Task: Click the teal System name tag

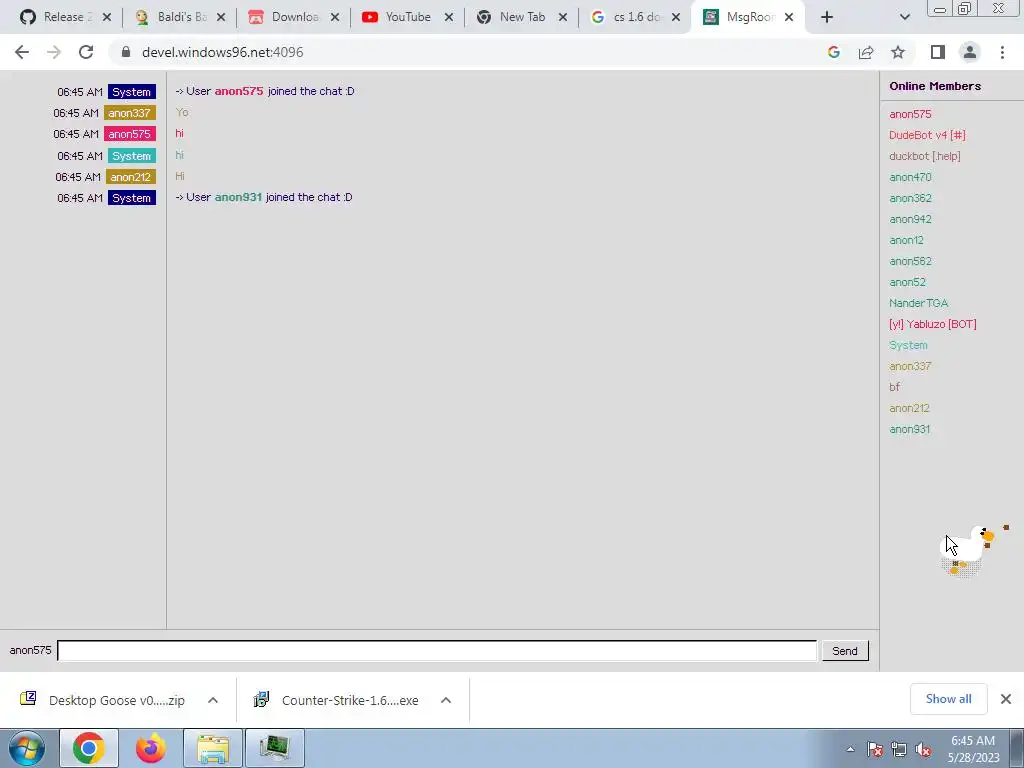Action: tap(131, 156)
